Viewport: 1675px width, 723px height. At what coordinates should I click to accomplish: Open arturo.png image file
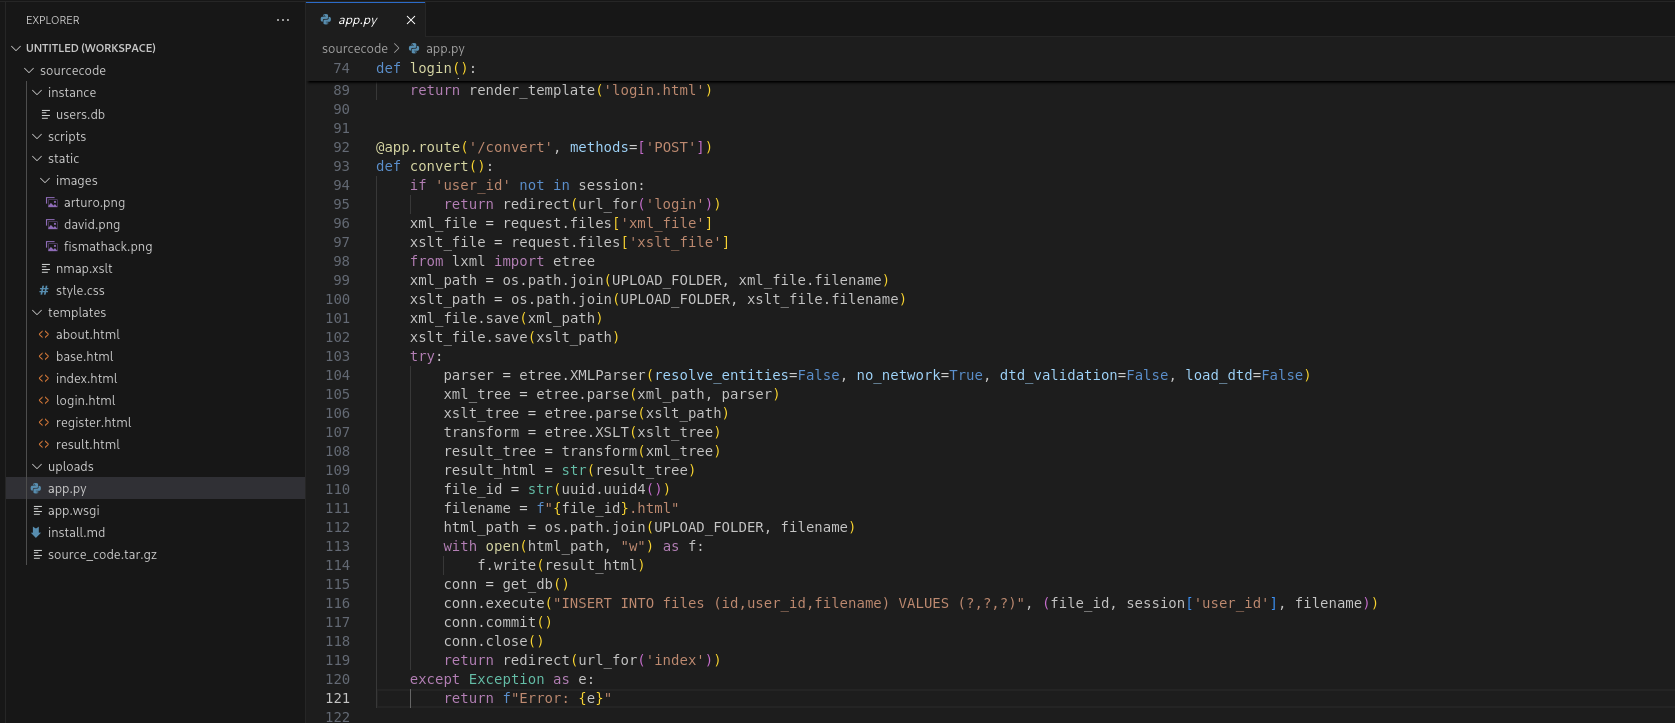(x=94, y=203)
